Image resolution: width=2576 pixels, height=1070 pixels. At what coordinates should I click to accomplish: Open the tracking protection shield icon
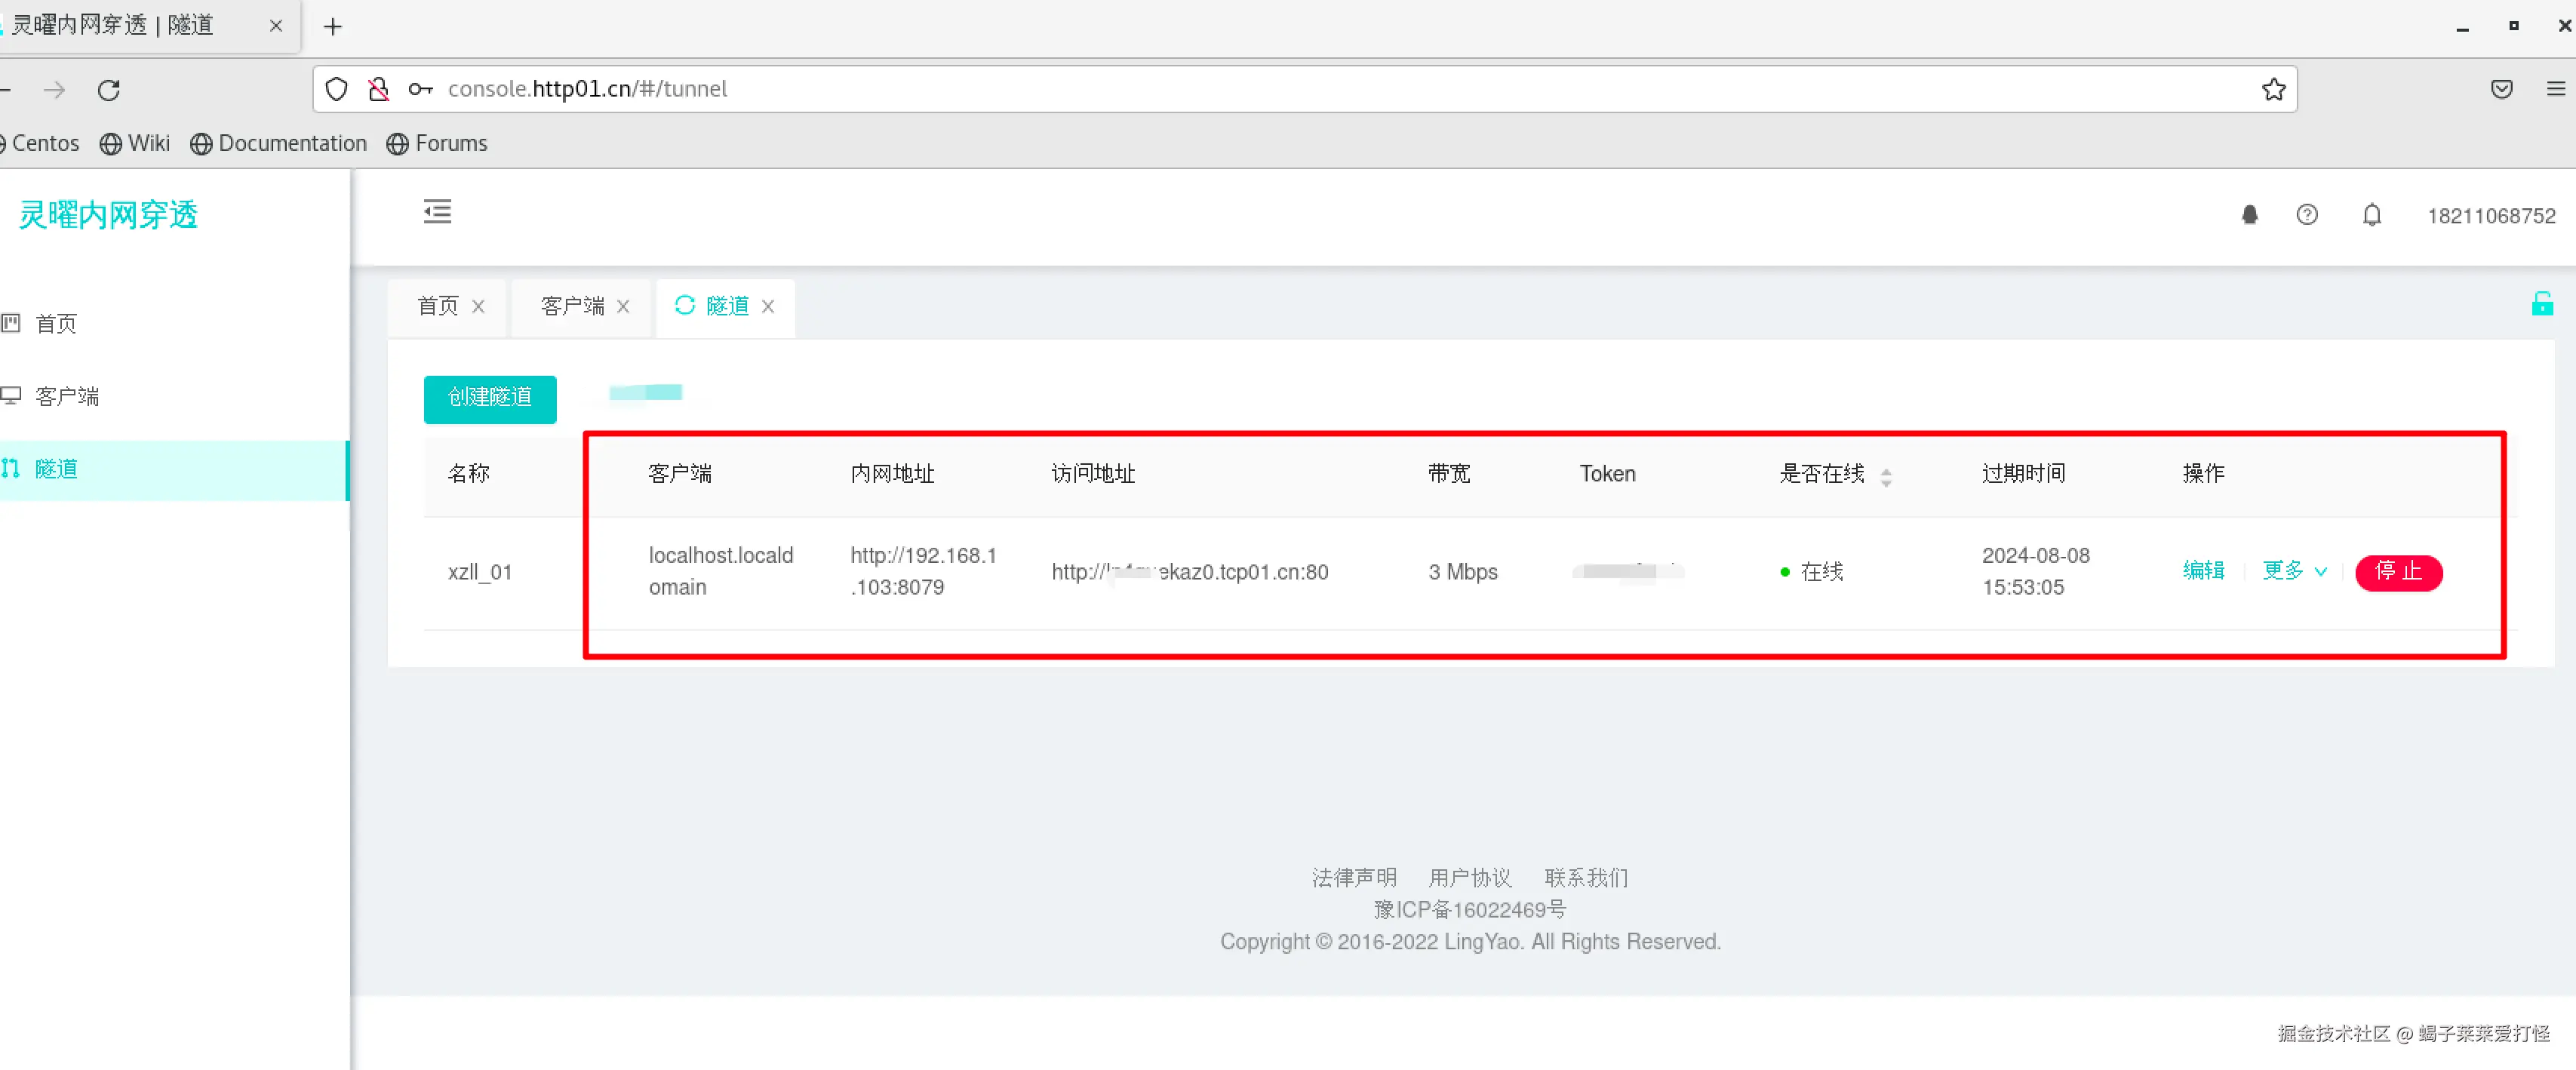[337, 89]
